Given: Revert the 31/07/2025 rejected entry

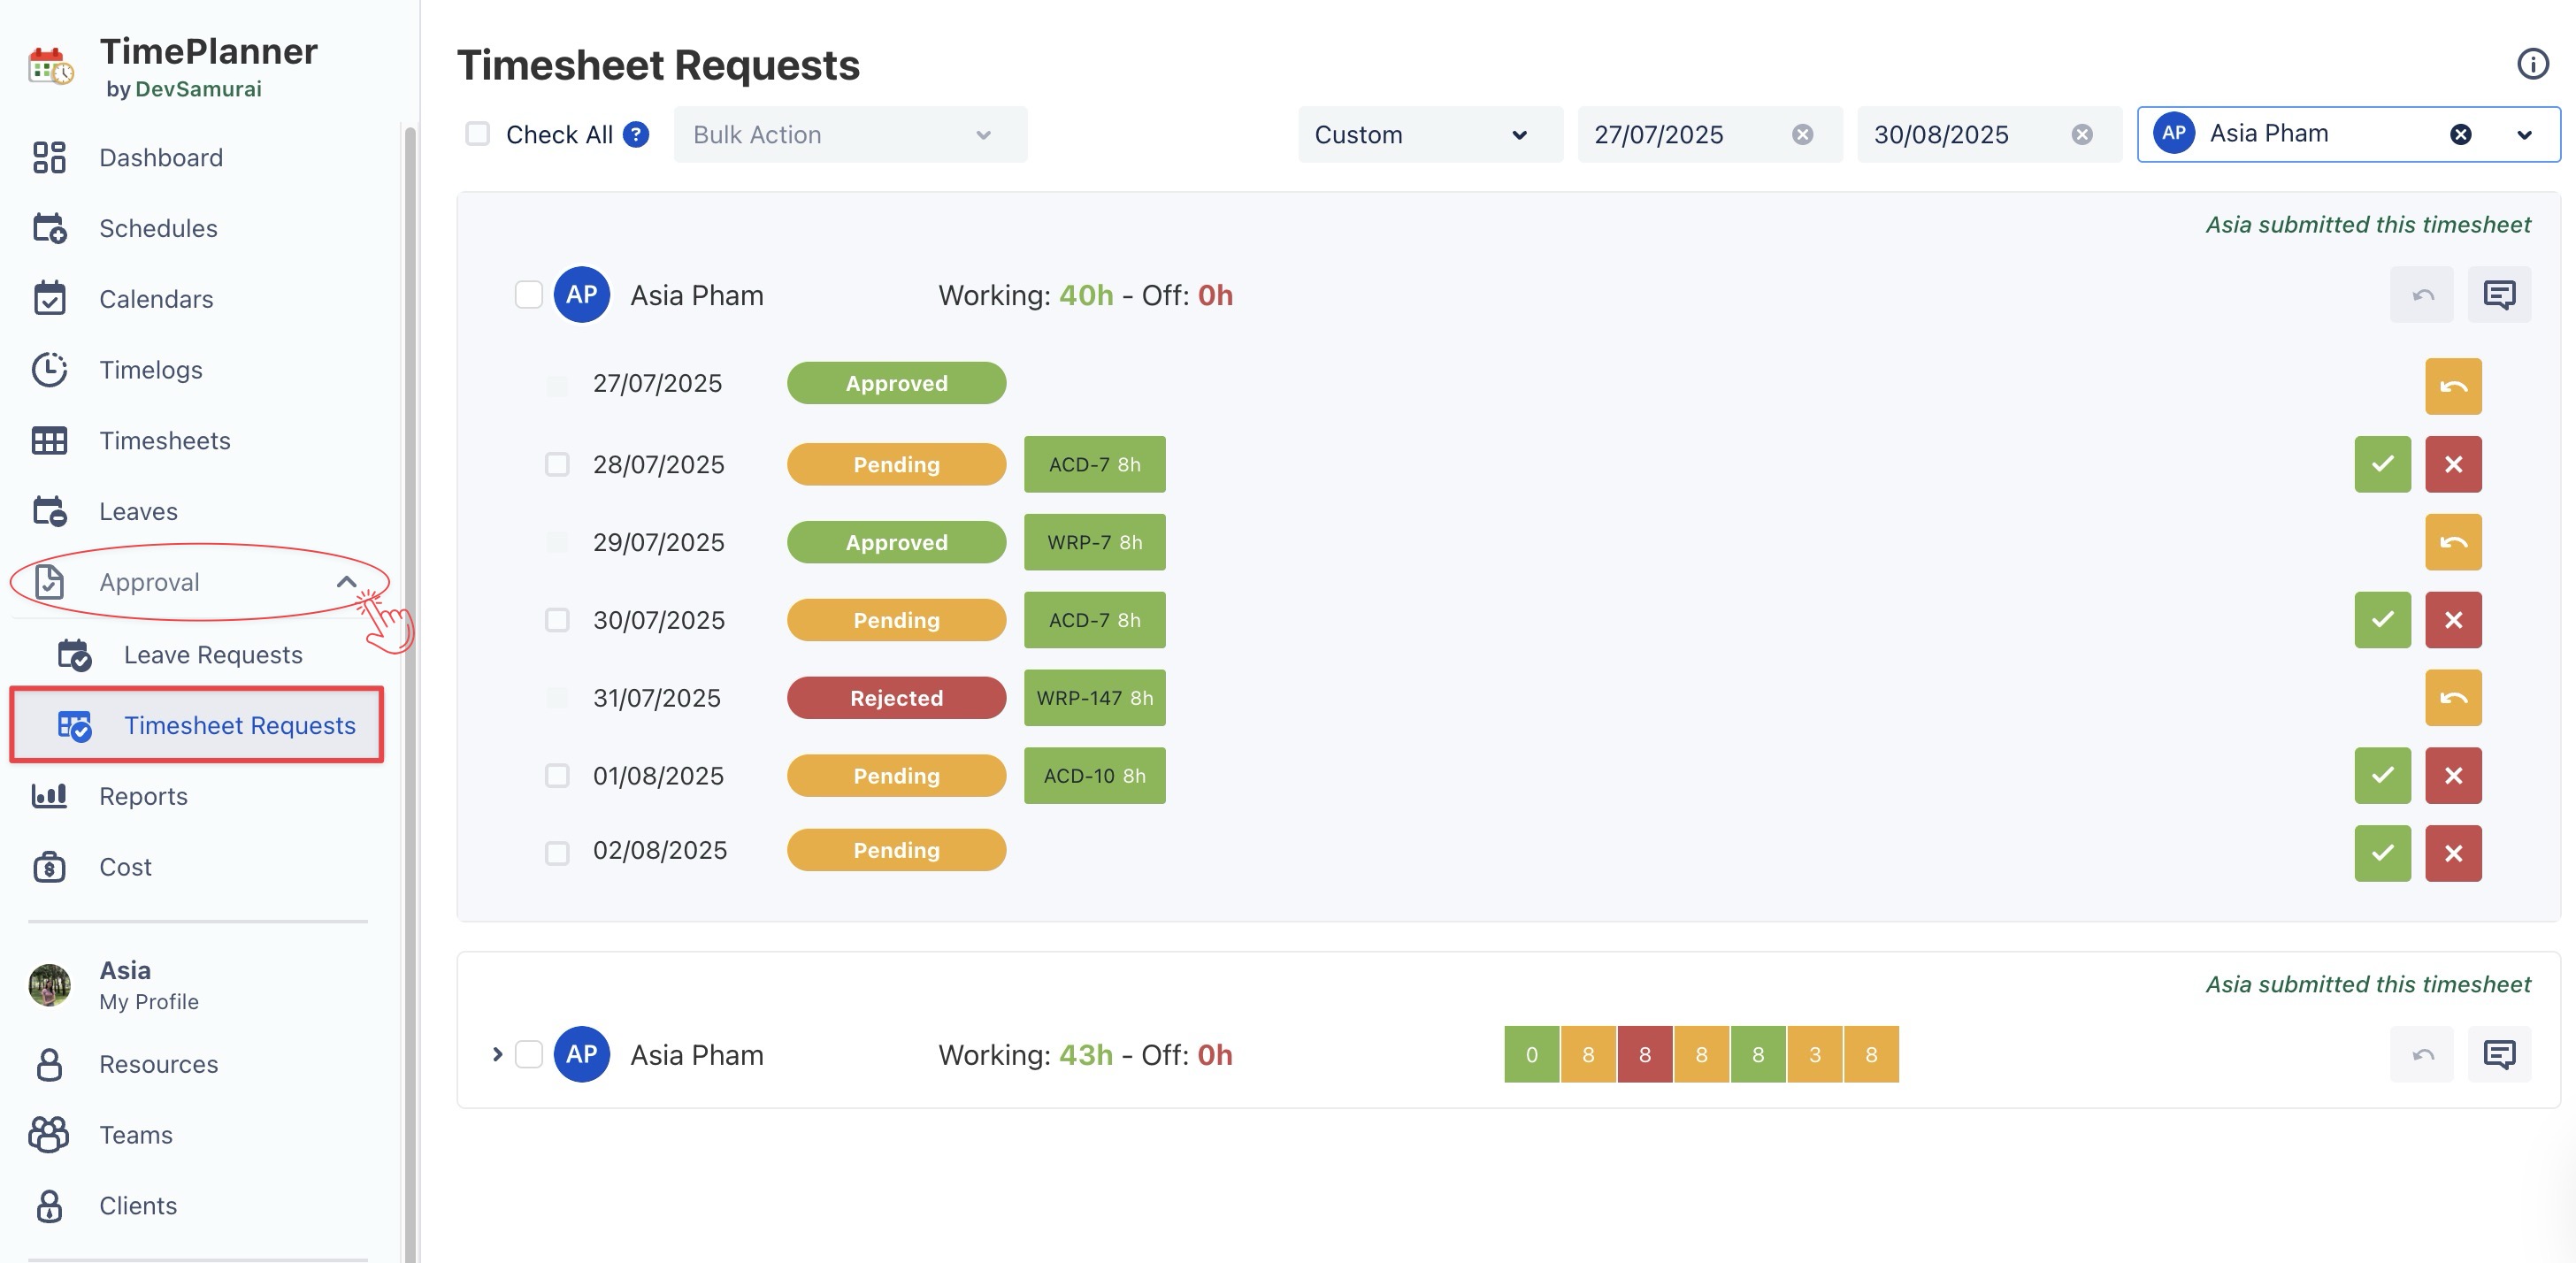Looking at the screenshot, I should 2452,698.
